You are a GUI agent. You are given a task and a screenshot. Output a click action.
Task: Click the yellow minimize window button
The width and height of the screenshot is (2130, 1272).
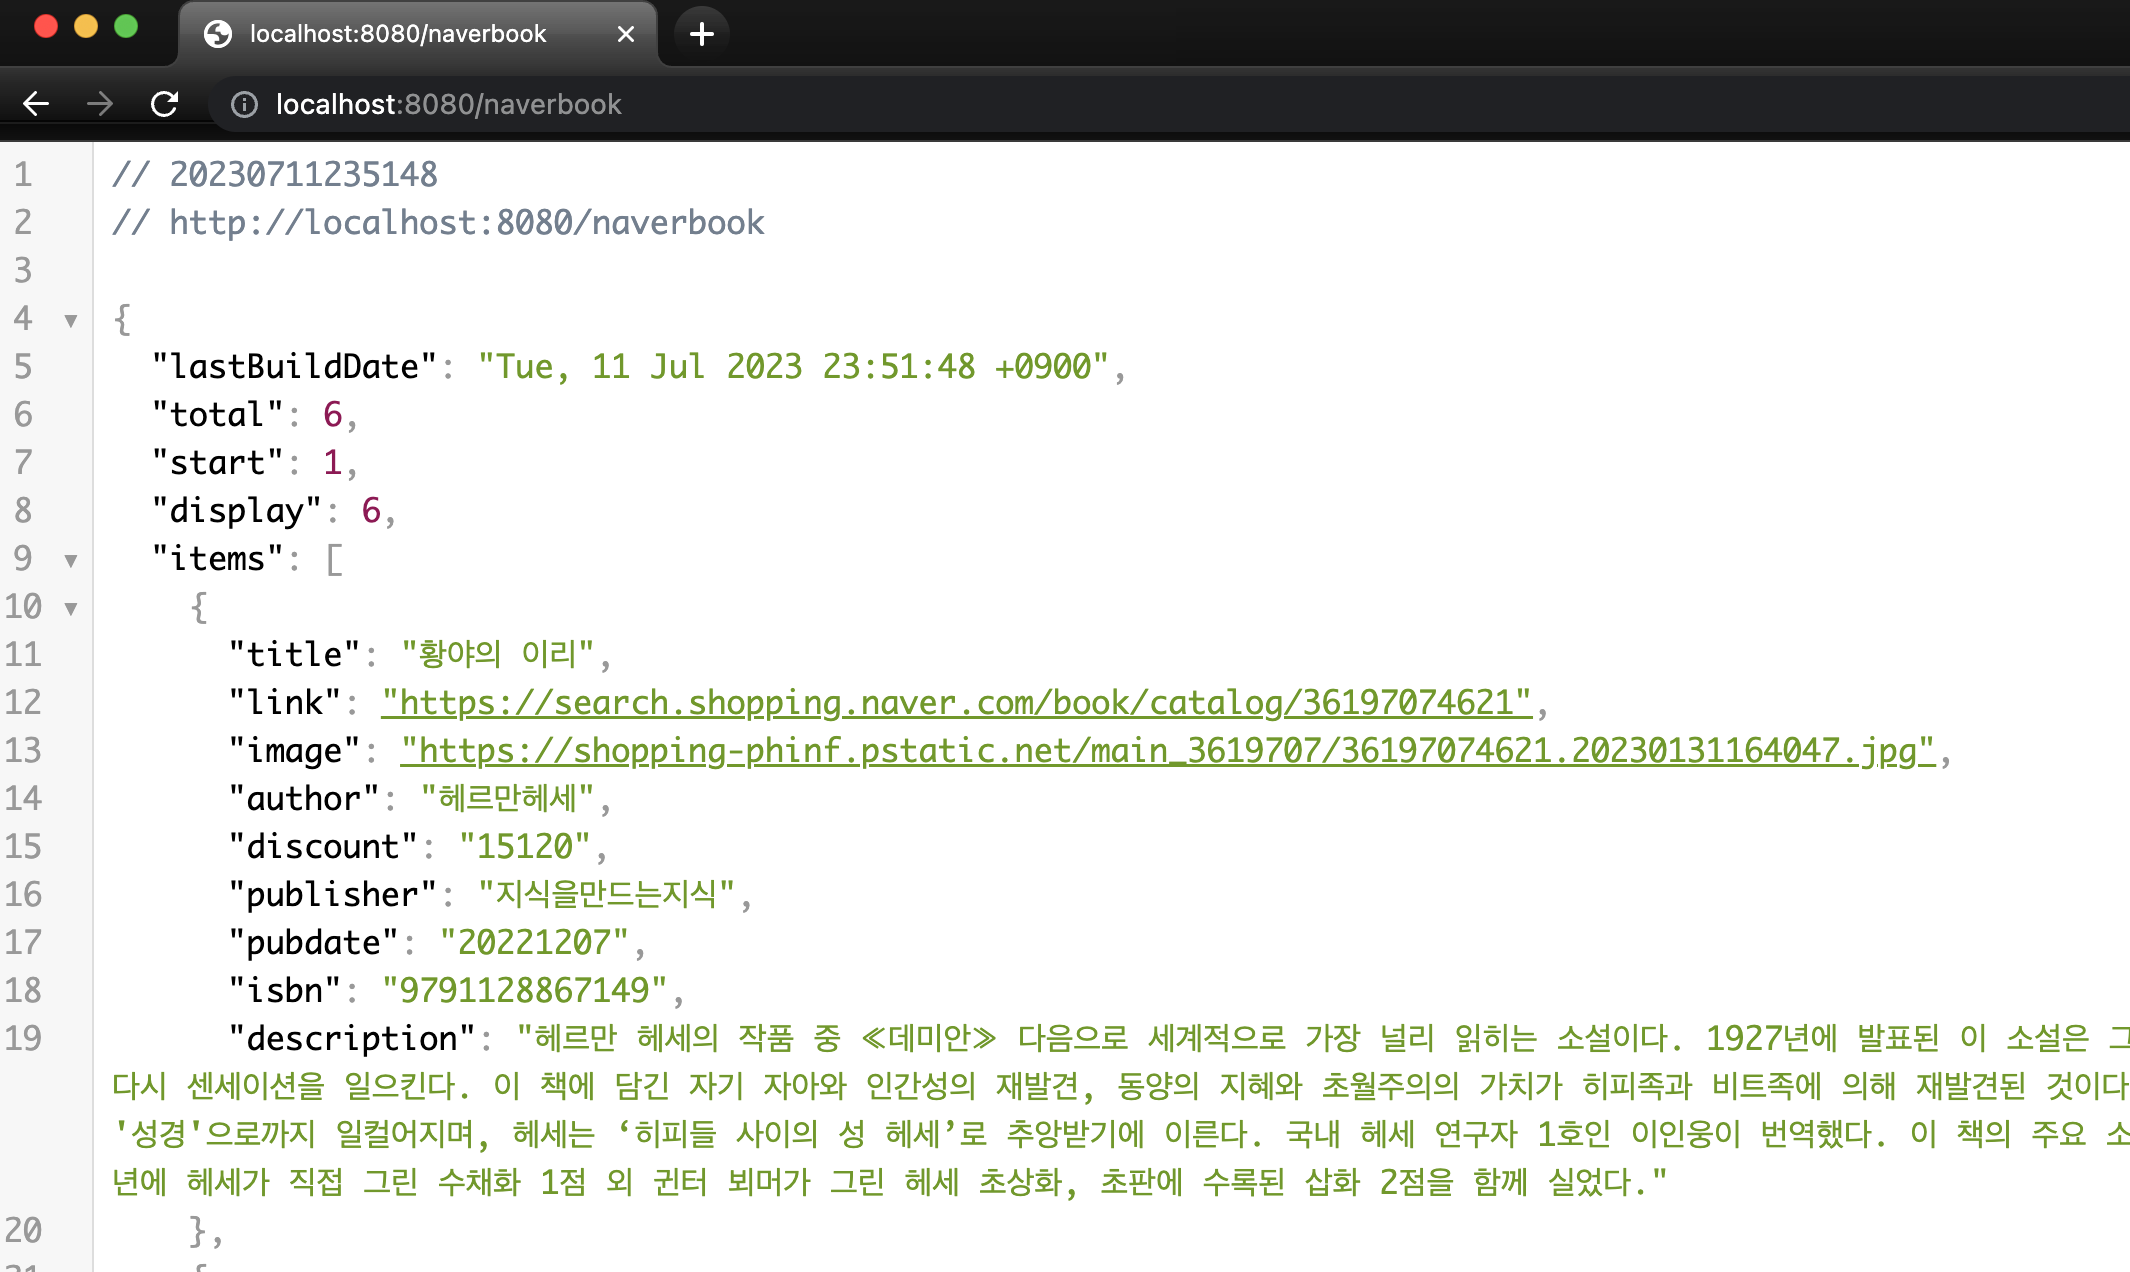[x=86, y=26]
